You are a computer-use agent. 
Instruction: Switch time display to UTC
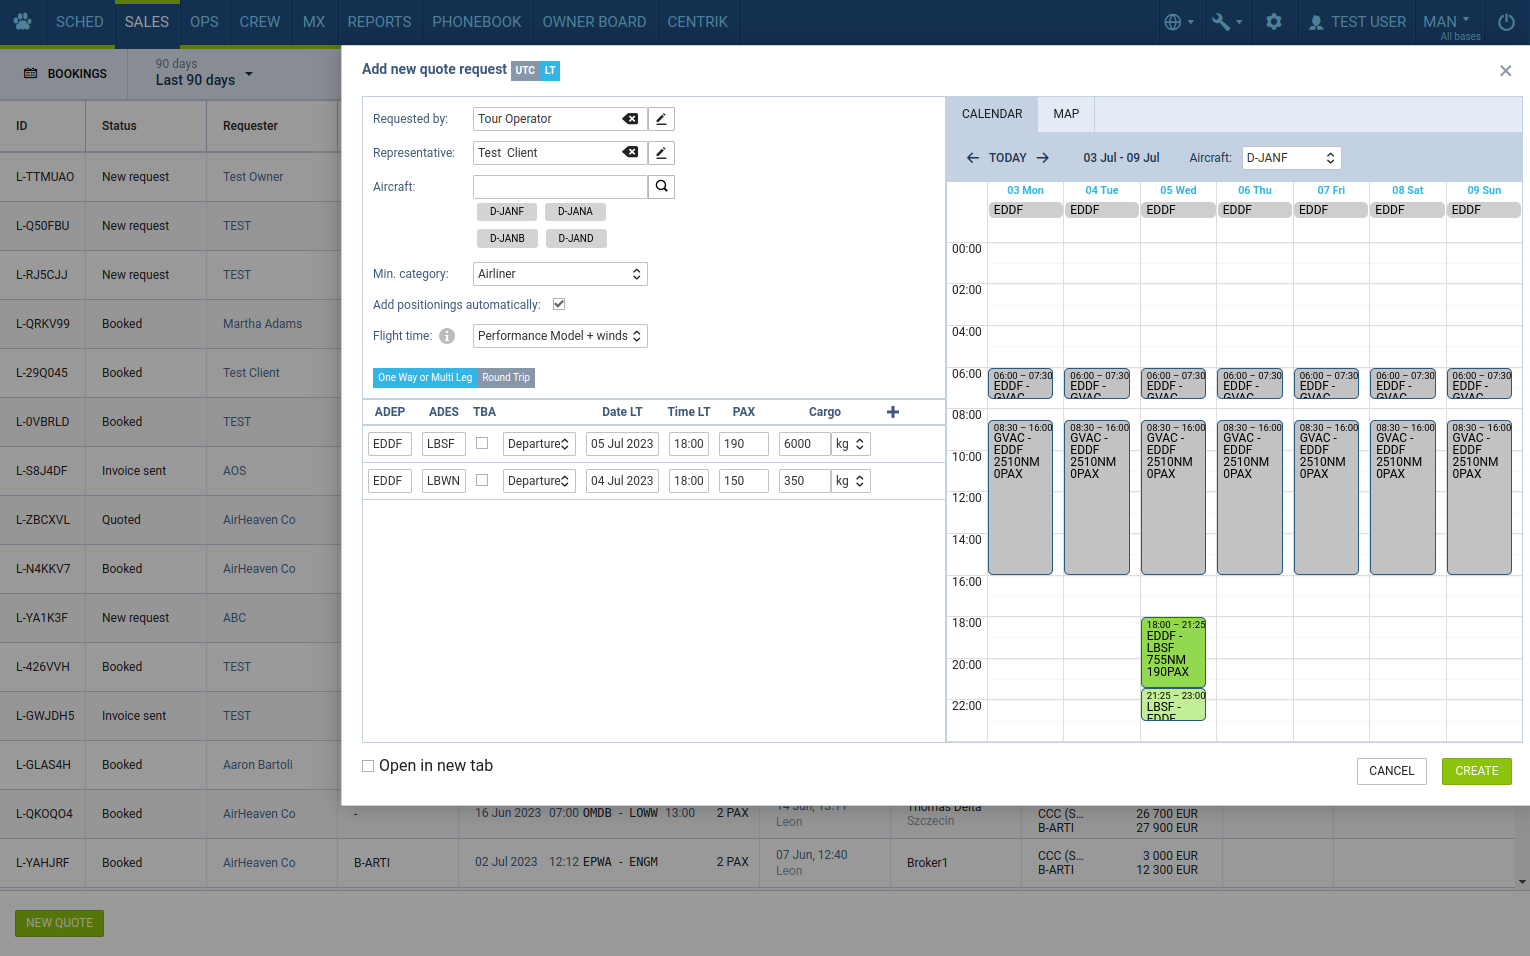pyautogui.click(x=525, y=71)
